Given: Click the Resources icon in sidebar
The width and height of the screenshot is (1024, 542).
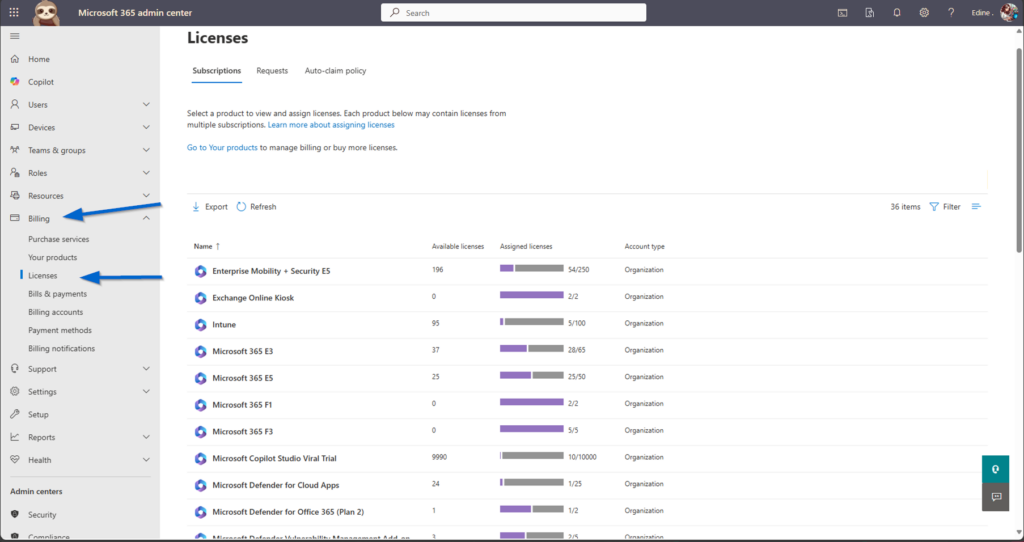Looking at the screenshot, I should point(15,195).
